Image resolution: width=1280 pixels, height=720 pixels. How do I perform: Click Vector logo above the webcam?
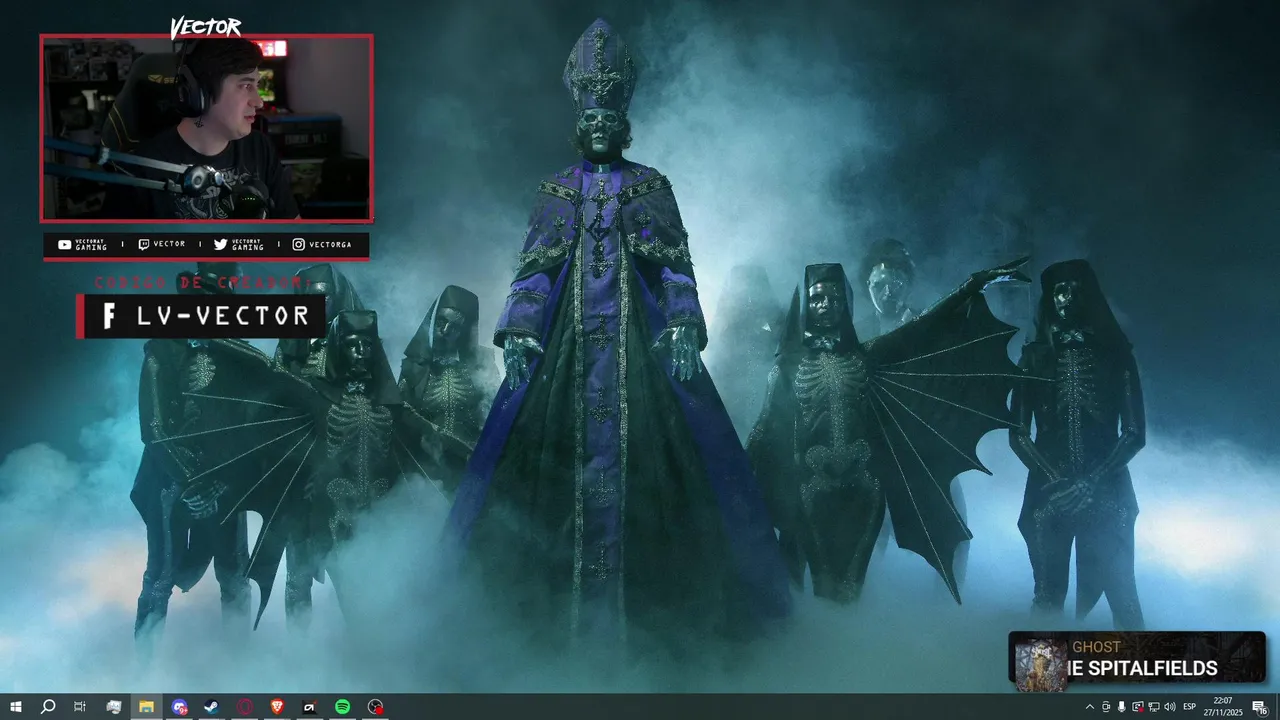(205, 27)
